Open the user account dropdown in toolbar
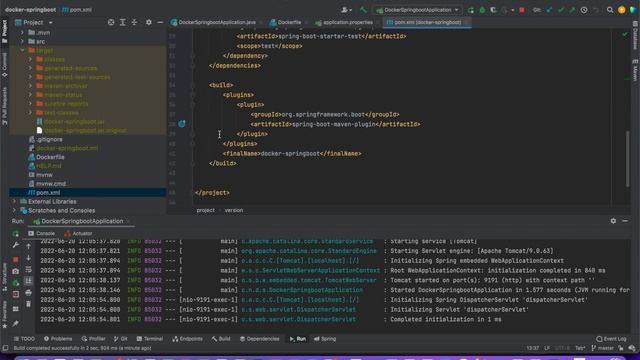 347,10
